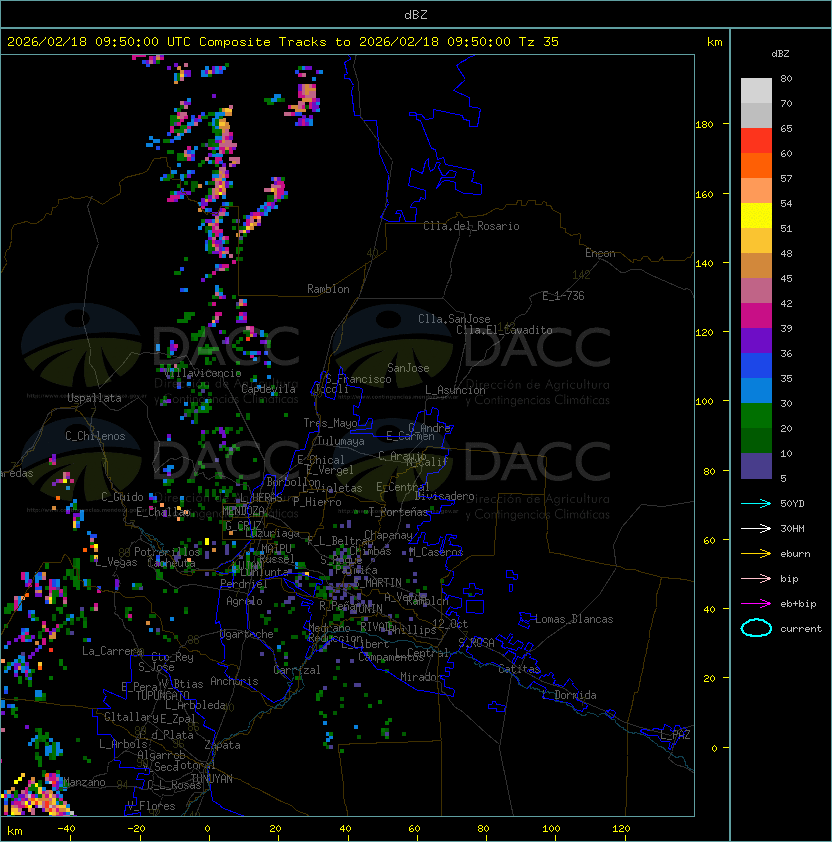Click the 'TUNUYAN' map label
Viewport: 832px width, 842px height.
point(212,779)
